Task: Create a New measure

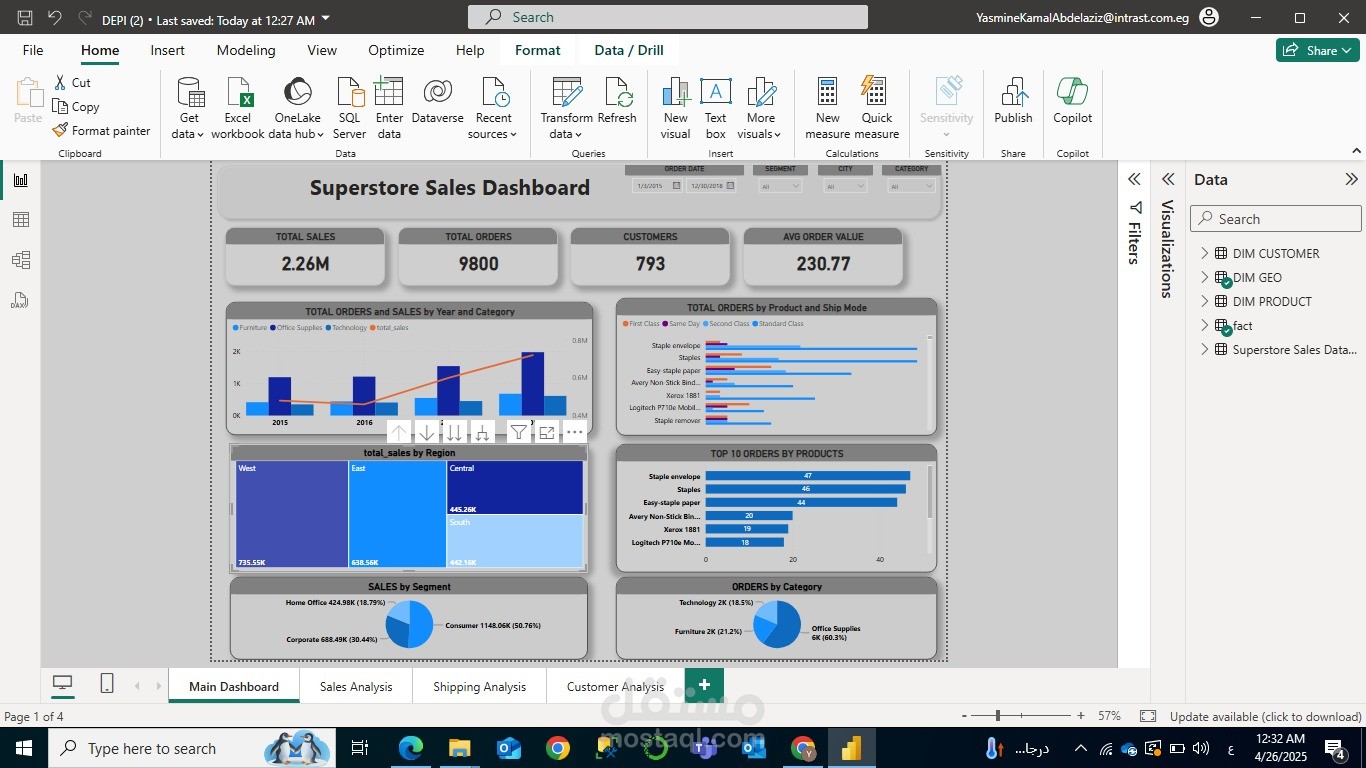Action: (827, 108)
